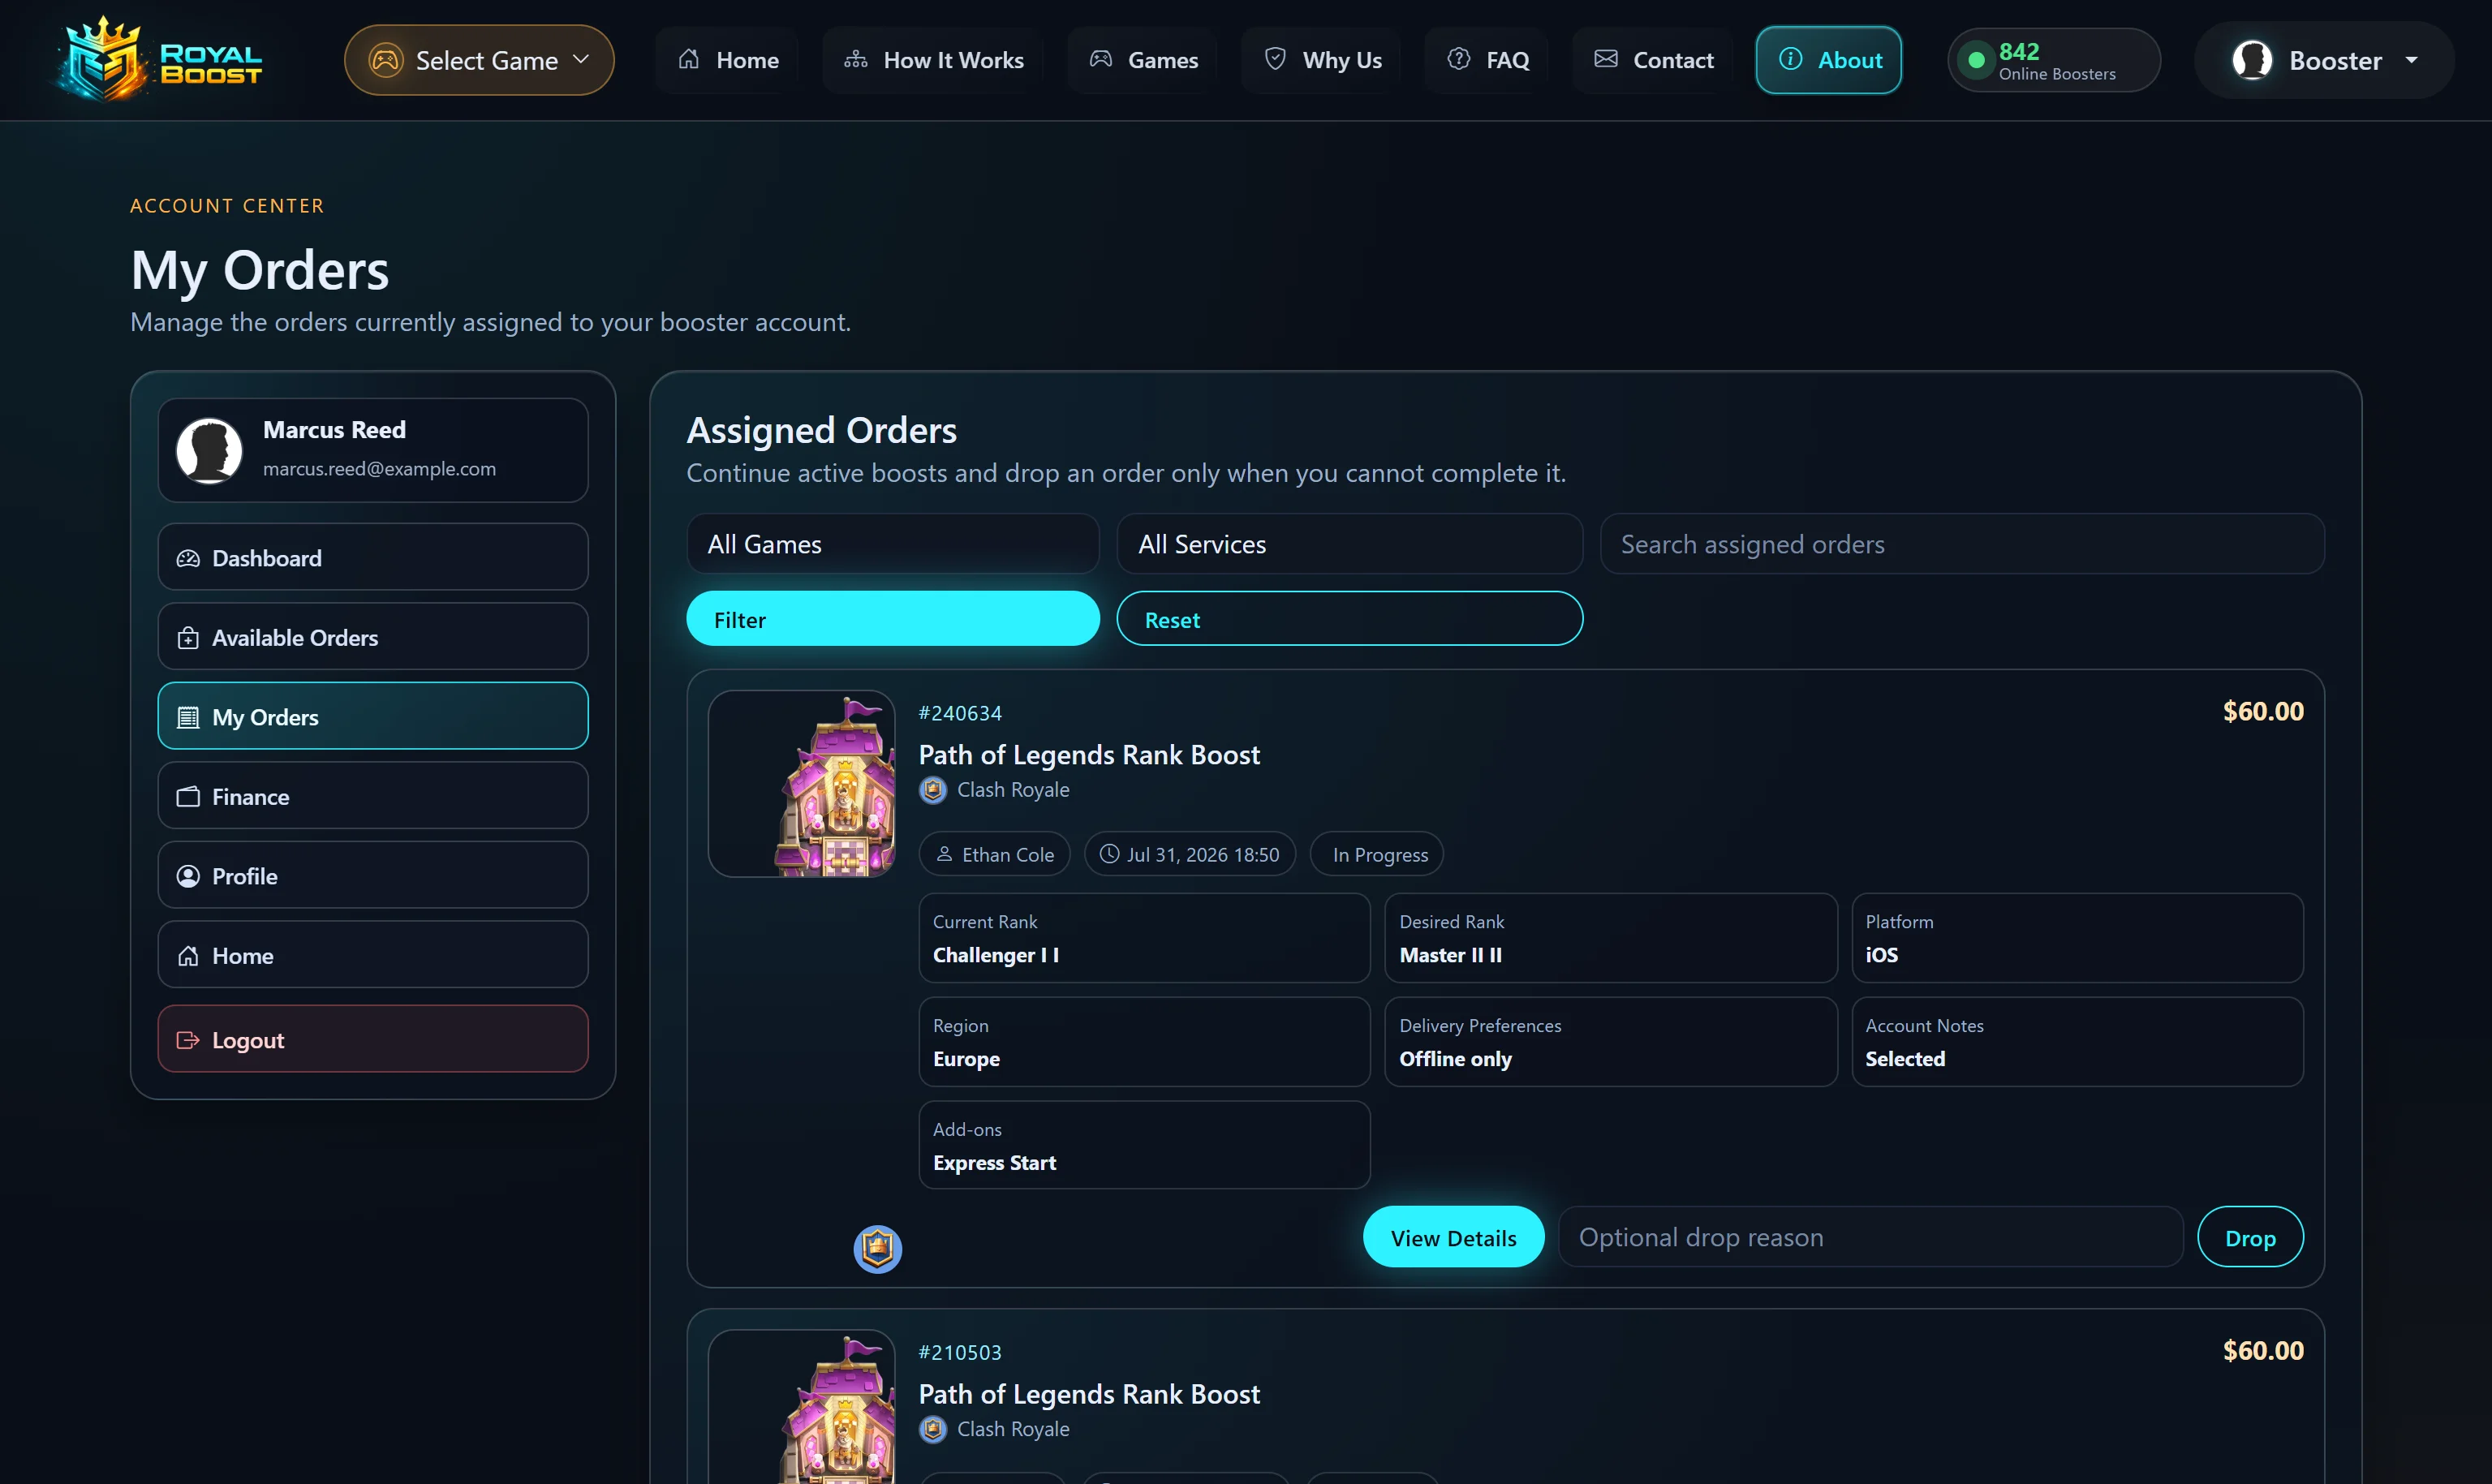Screen dimensions: 2492x1484
Task: Click the Offline only delivery preference
Action: (x=1455, y=1059)
